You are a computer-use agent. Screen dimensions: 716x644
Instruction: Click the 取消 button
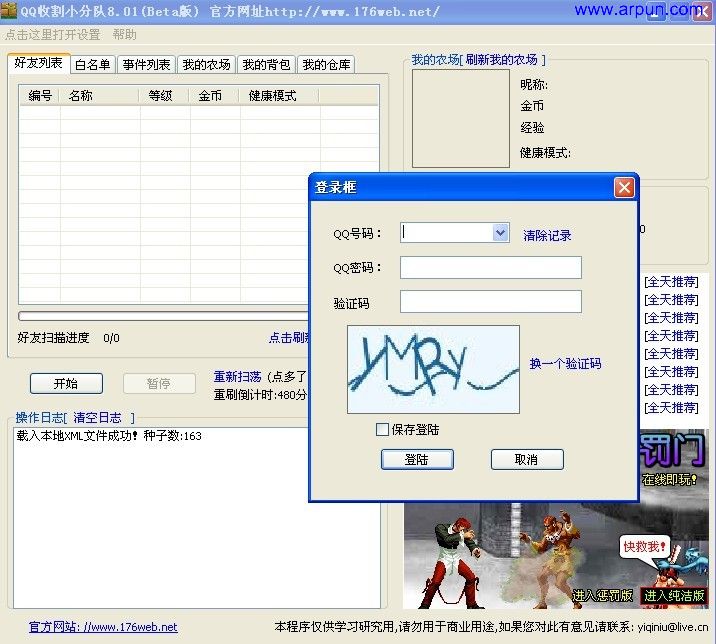(x=527, y=459)
